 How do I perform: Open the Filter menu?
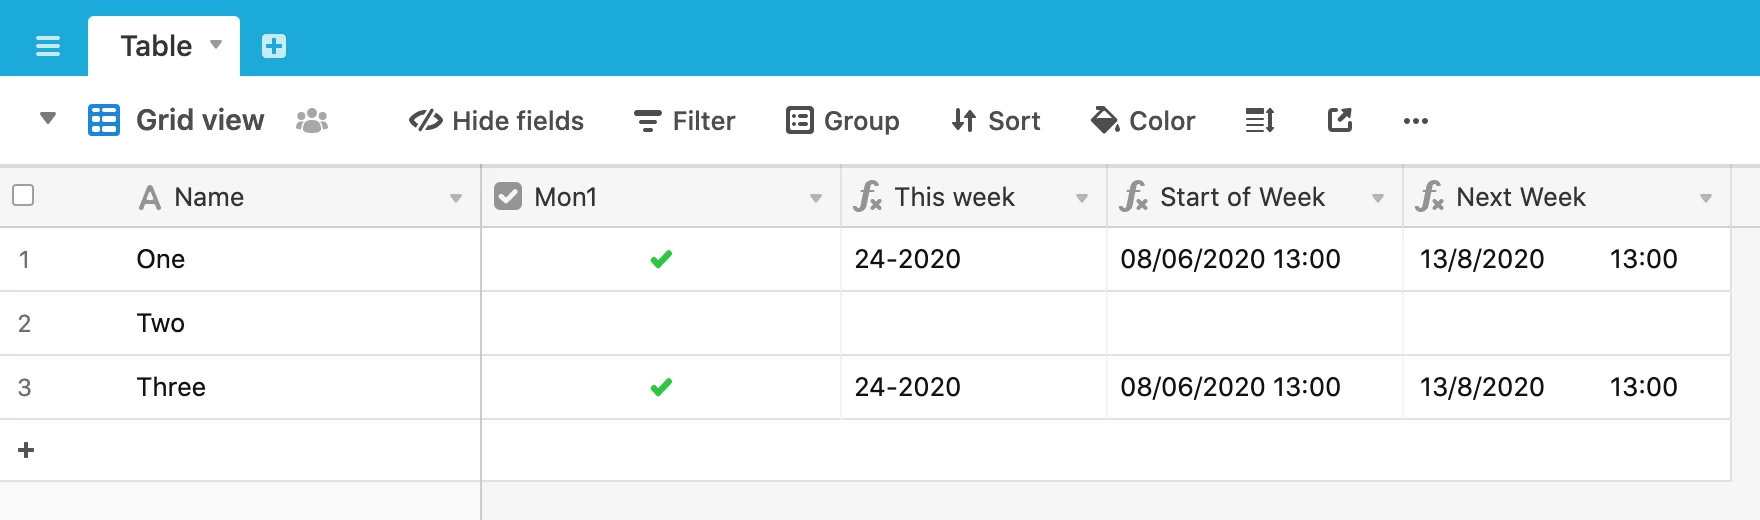(x=685, y=121)
